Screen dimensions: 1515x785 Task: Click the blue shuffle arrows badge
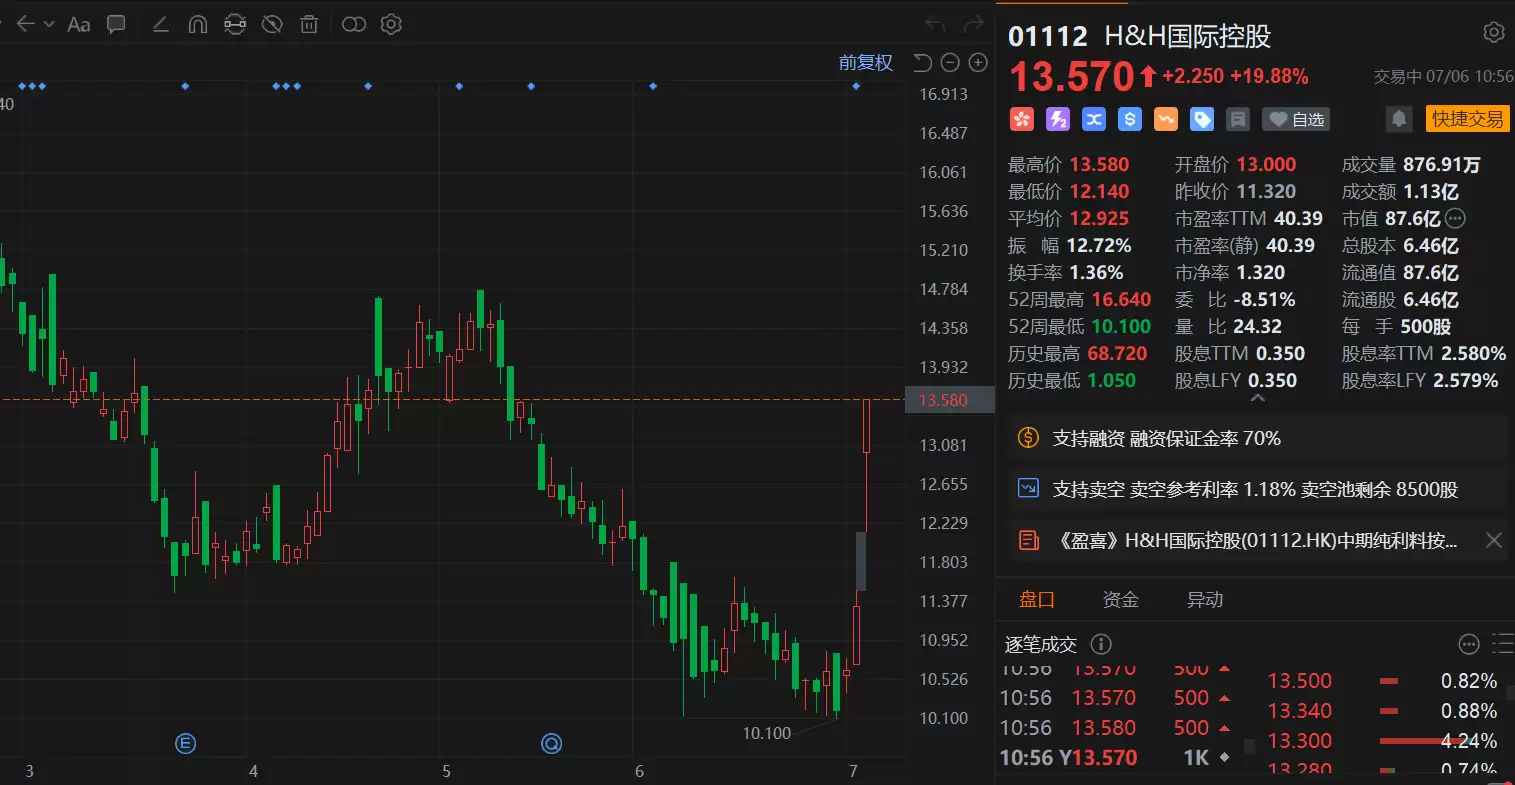coord(1094,120)
